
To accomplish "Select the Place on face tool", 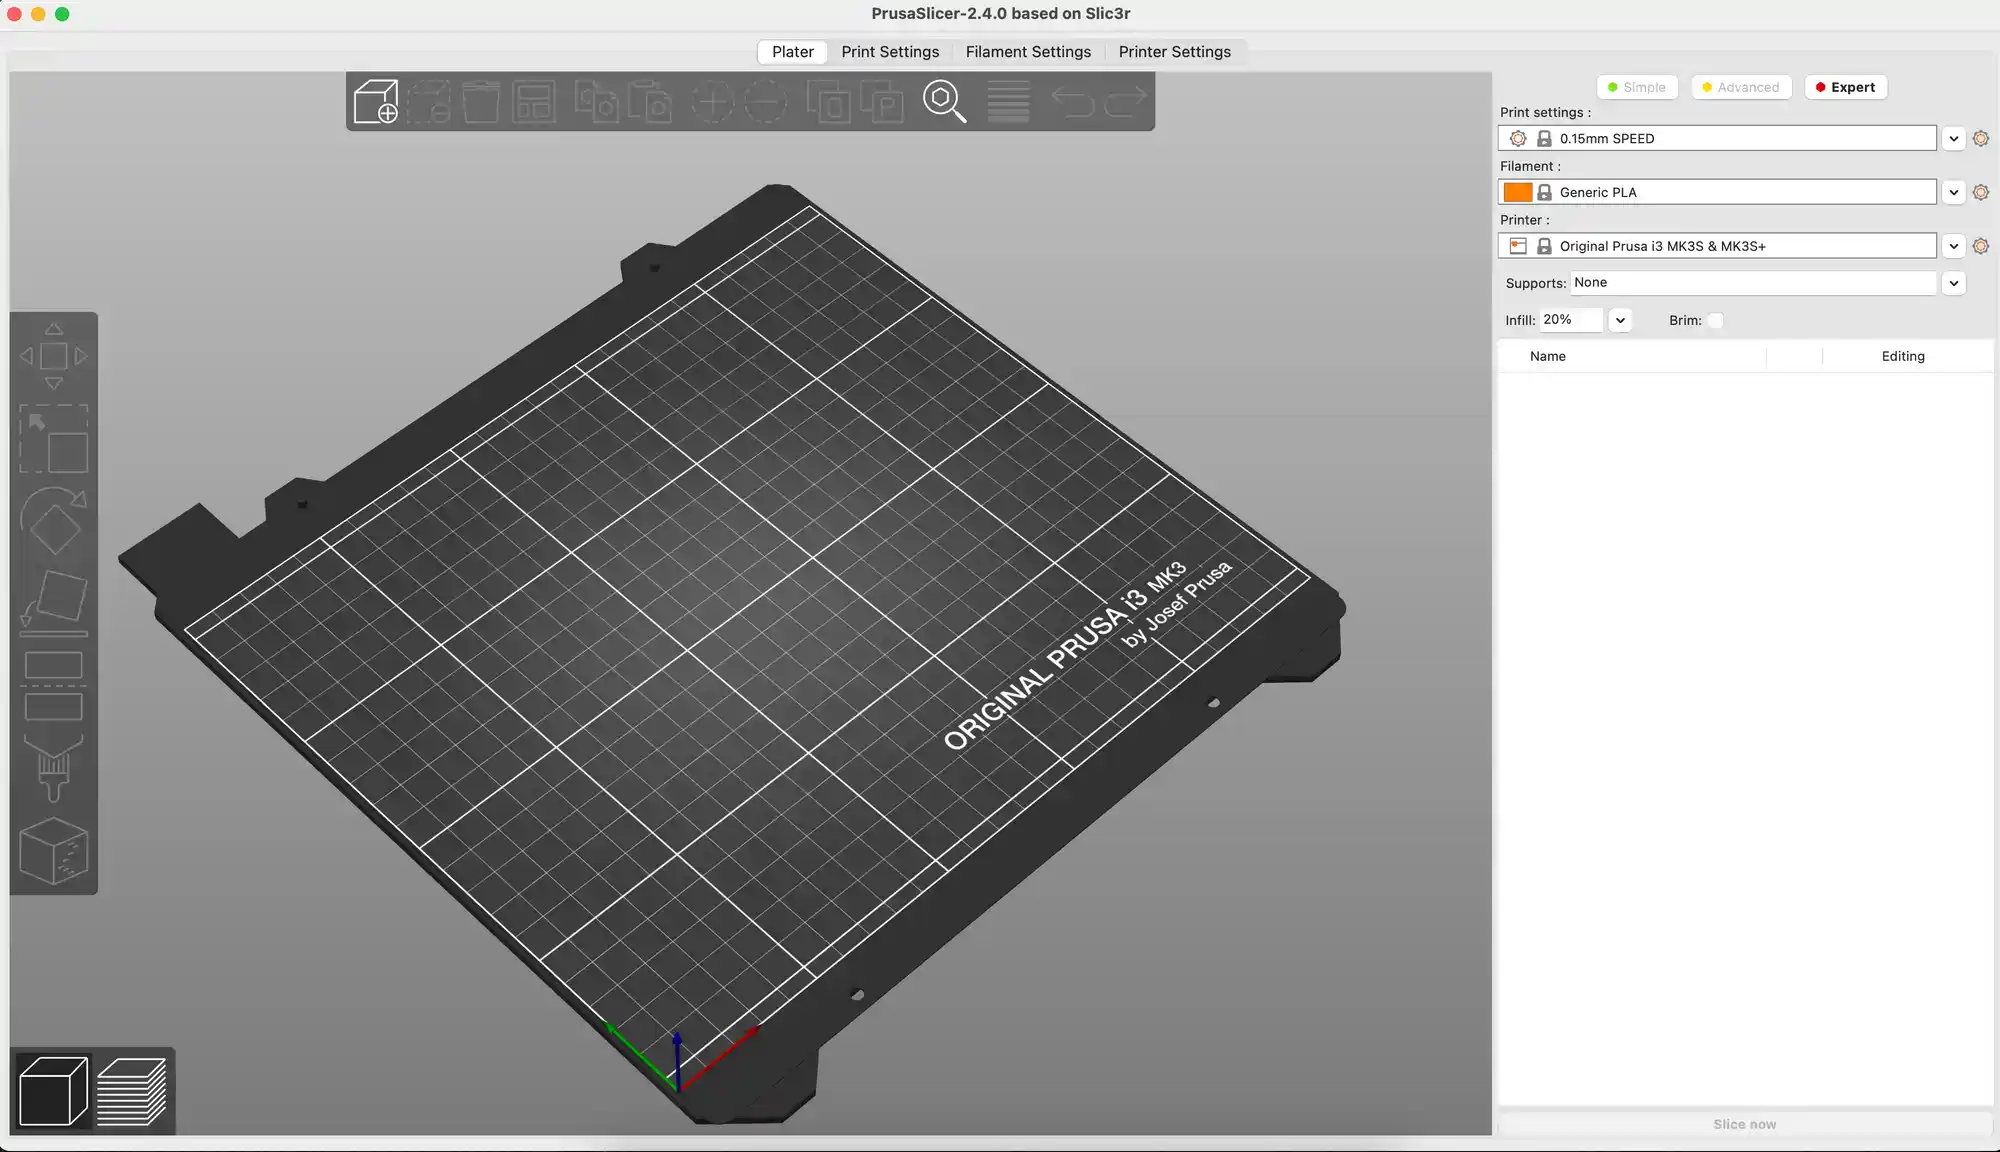I will click(x=54, y=603).
